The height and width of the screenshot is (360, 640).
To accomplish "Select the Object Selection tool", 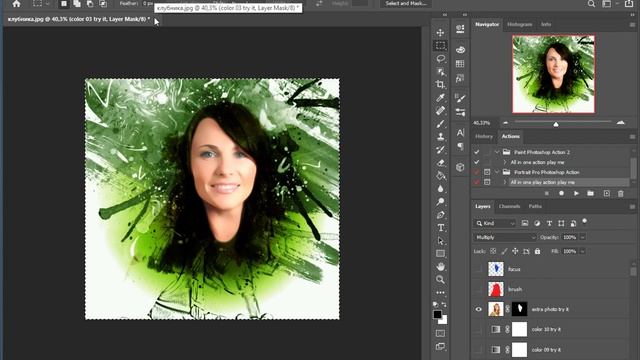I will (440, 71).
